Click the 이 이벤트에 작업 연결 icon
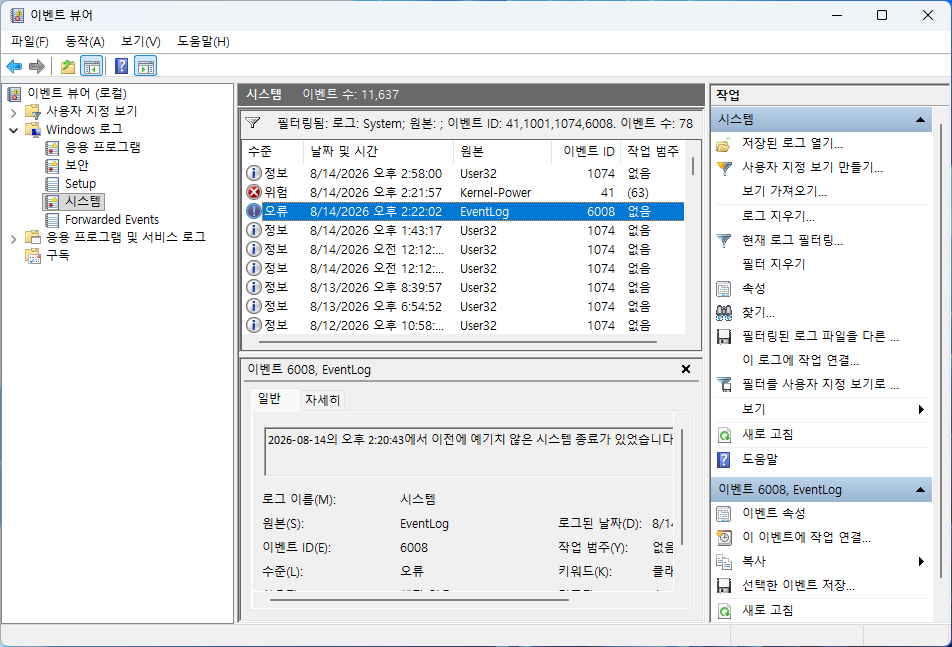The width and height of the screenshot is (952, 647). 724,538
